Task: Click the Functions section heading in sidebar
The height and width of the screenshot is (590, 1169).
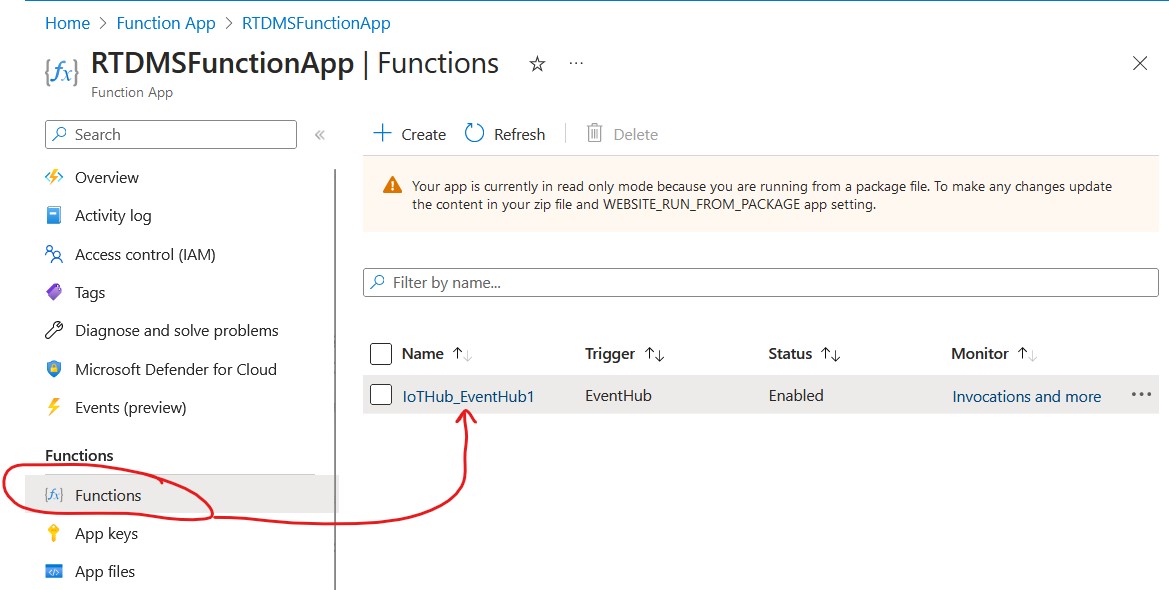Action: [x=79, y=456]
